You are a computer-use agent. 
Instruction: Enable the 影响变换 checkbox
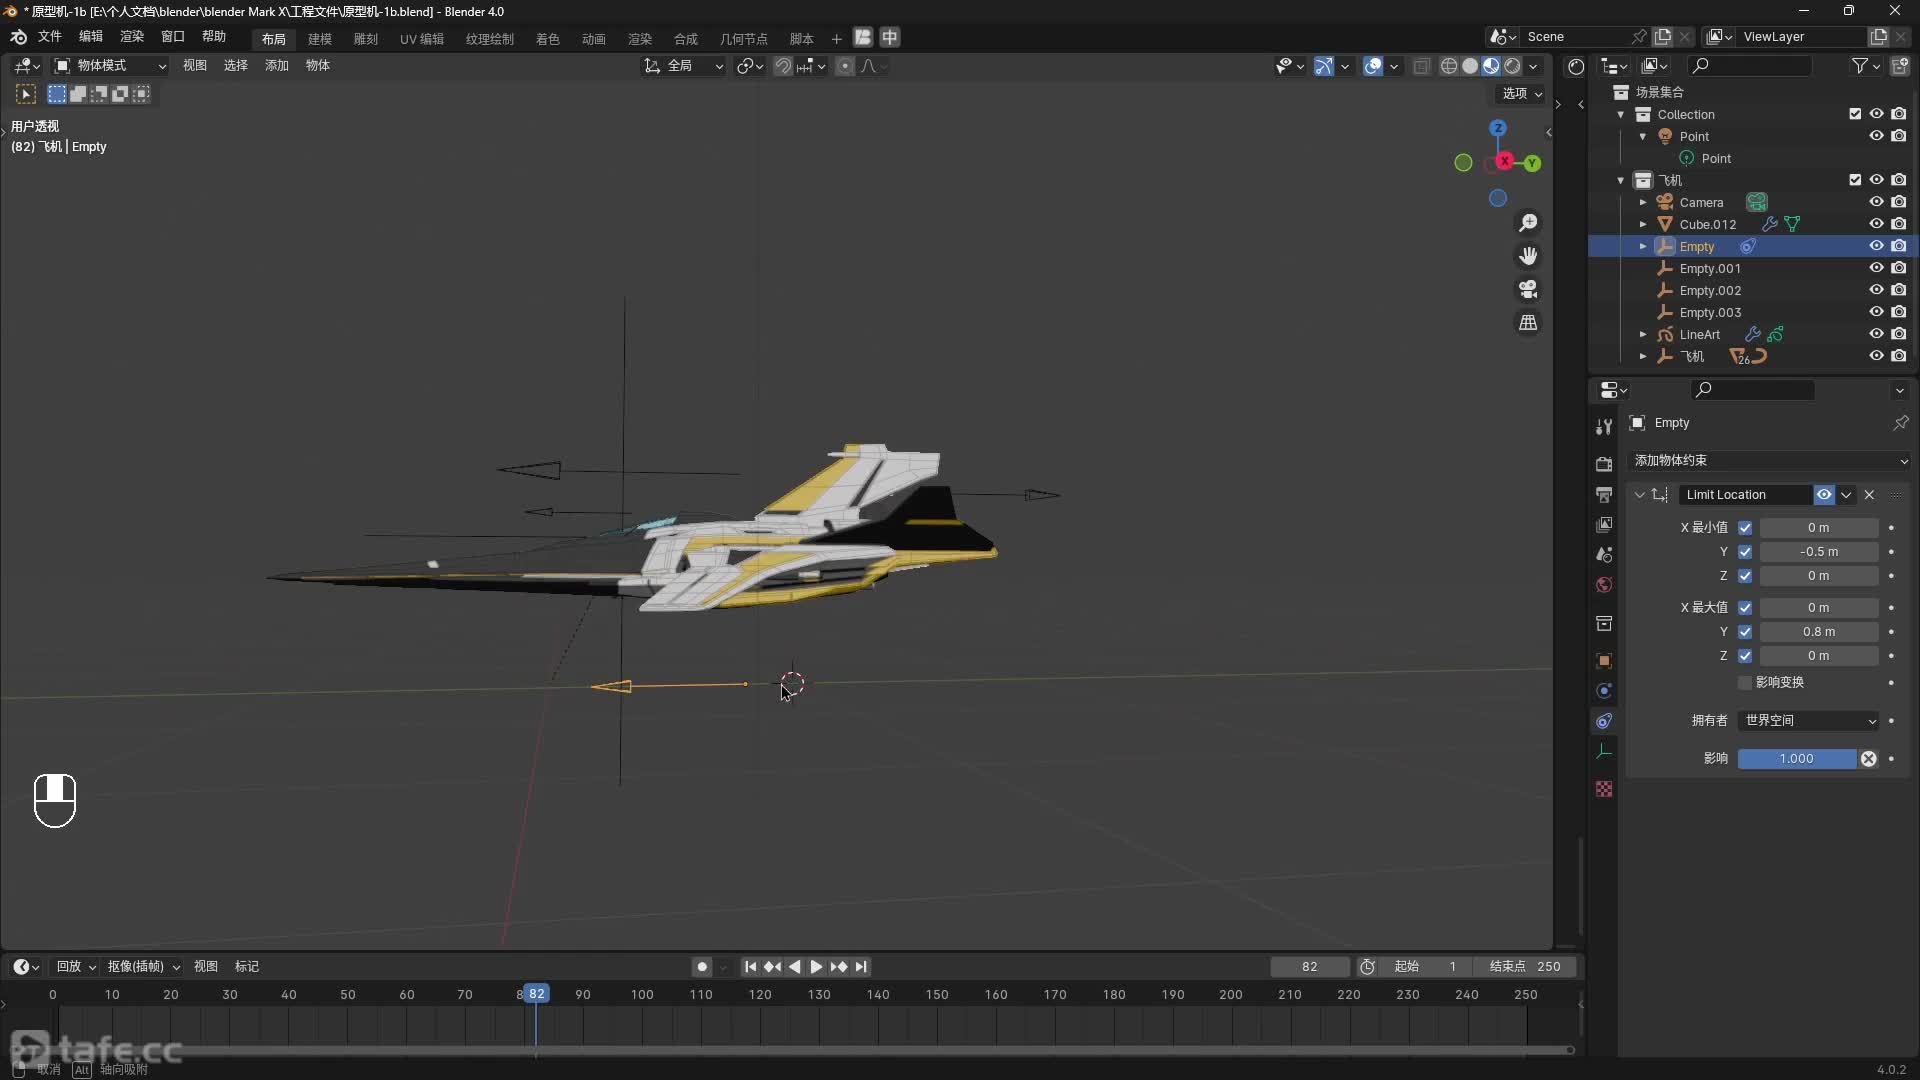pyautogui.click(x=1745, y=682)
